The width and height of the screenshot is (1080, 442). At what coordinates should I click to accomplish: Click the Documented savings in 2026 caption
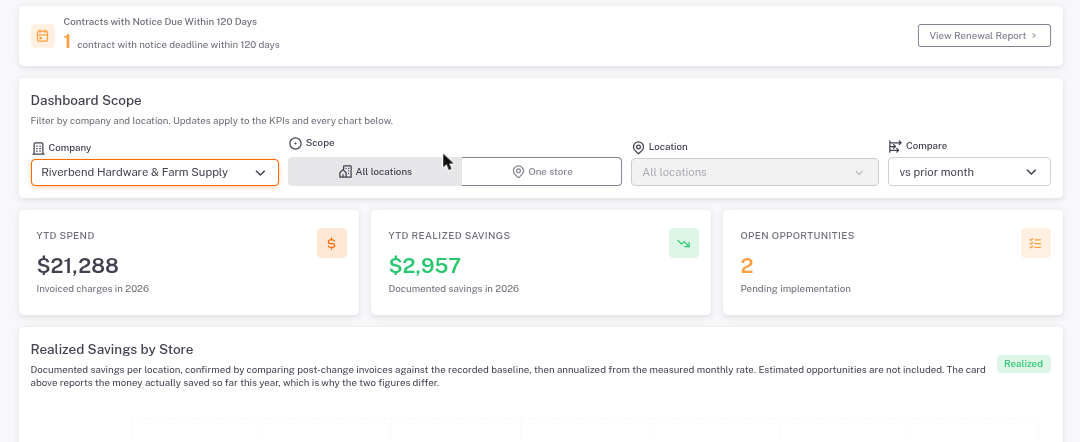click(x=454, y=288)
